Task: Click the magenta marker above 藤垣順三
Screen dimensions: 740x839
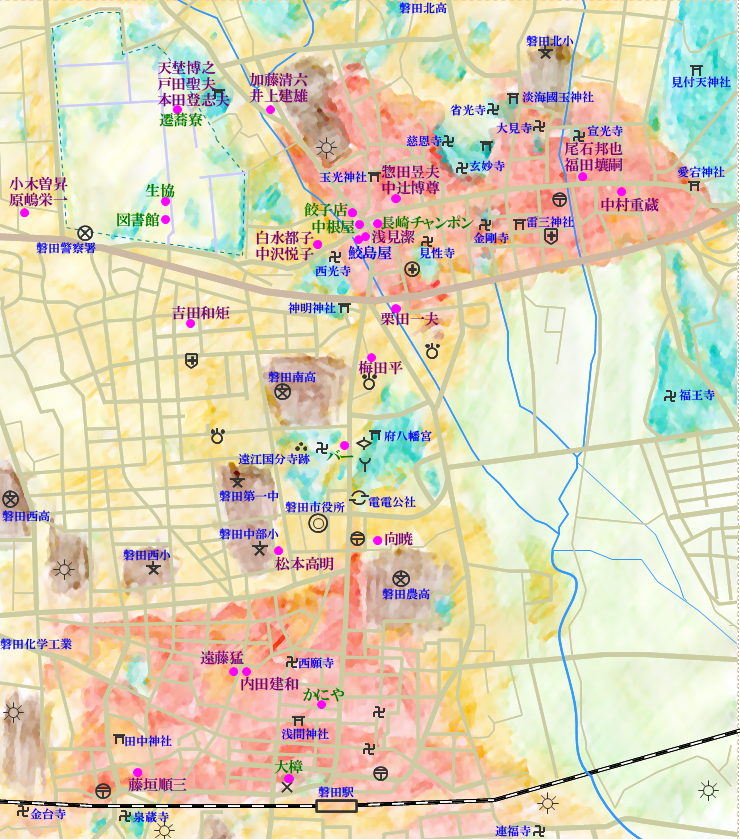Action: tap(137, 772)
